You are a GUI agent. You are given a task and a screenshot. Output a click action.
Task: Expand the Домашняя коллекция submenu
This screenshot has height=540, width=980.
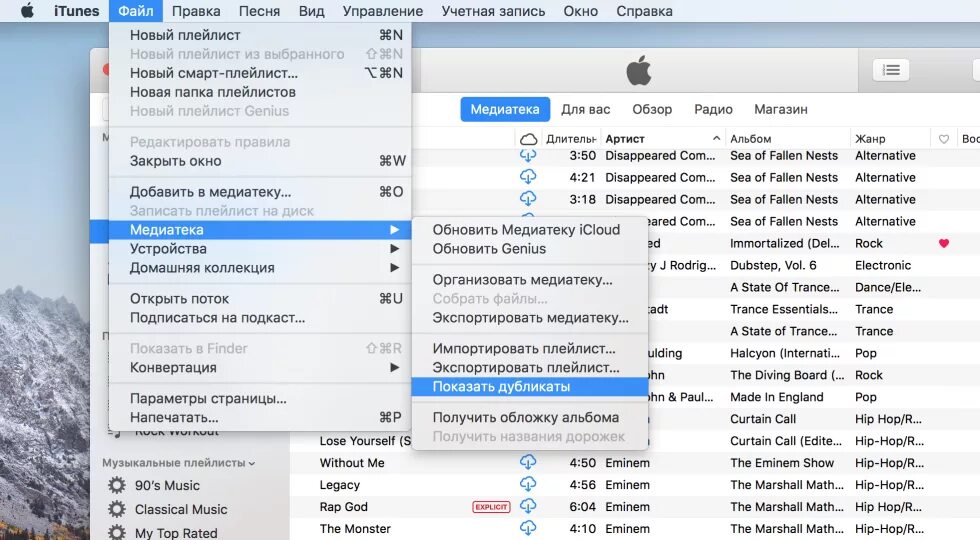pos(260,268)
